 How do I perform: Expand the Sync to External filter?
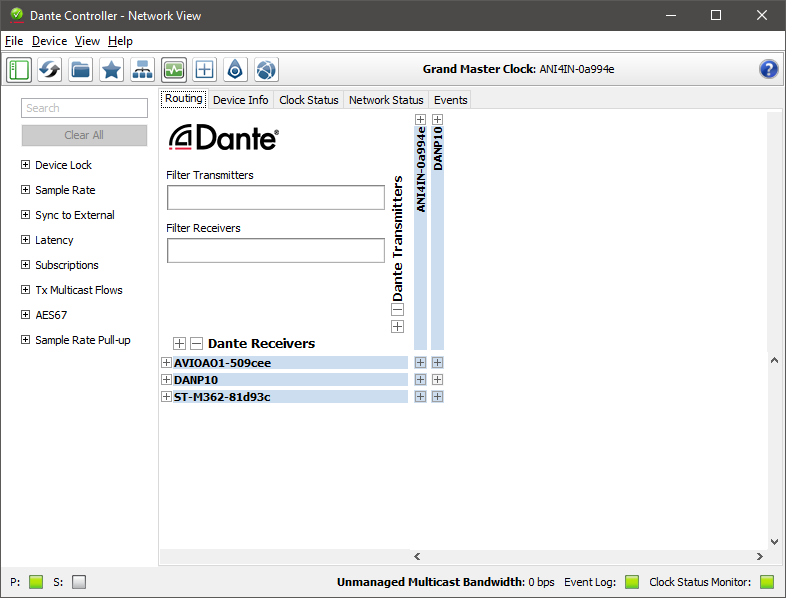coord(25,215)
